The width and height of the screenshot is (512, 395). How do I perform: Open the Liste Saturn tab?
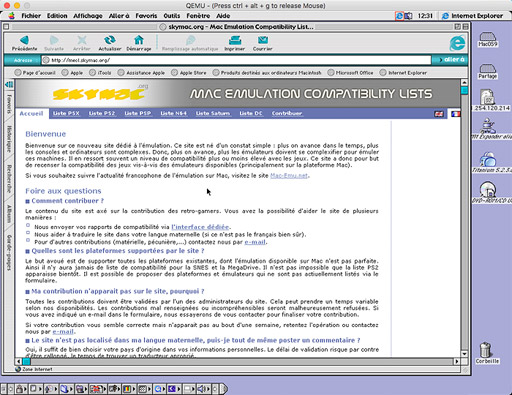click(x=213, y=113)
